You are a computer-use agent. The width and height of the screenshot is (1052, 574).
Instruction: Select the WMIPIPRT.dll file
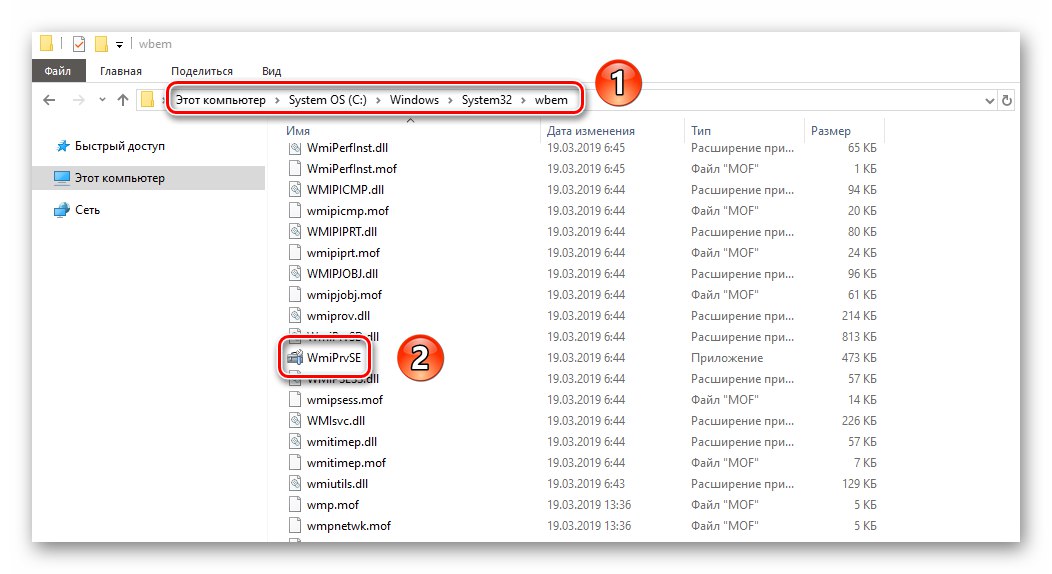click(342, 232)
